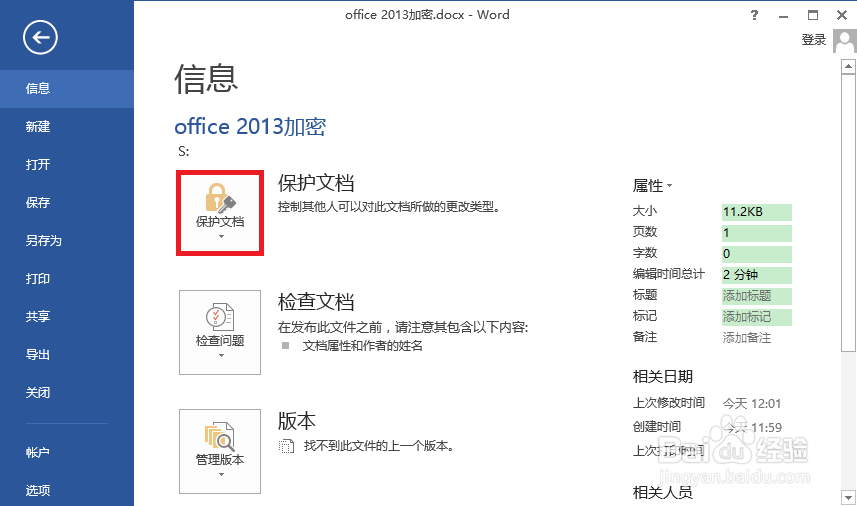This screenshot has height=506, width=857.
Task: Click the 大小 property label
Action: [644, 211]
